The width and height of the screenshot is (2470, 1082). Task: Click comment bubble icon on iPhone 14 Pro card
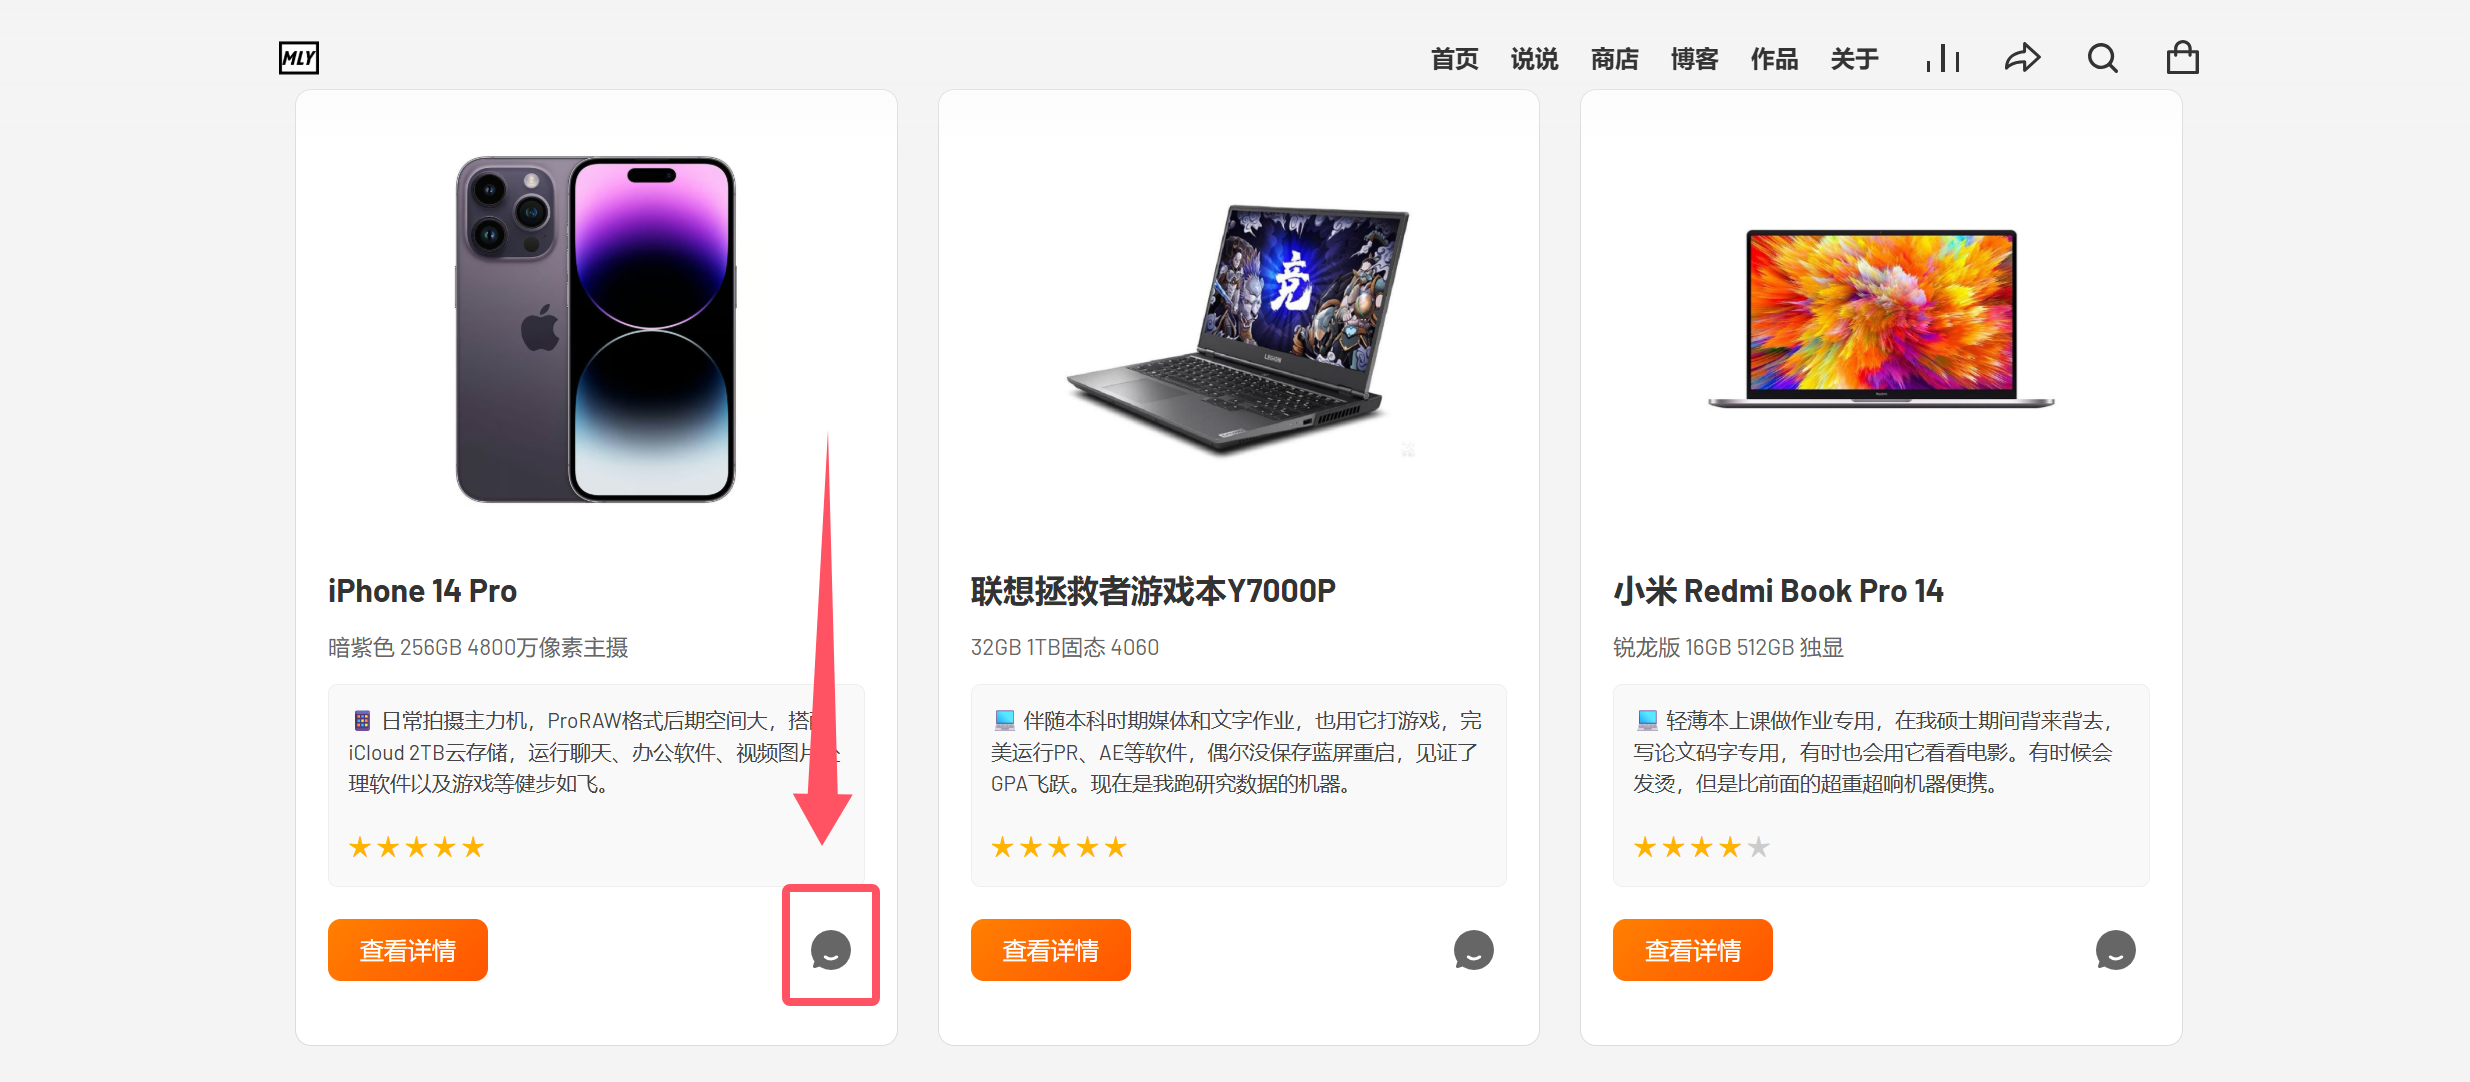(x=830, y=950)
